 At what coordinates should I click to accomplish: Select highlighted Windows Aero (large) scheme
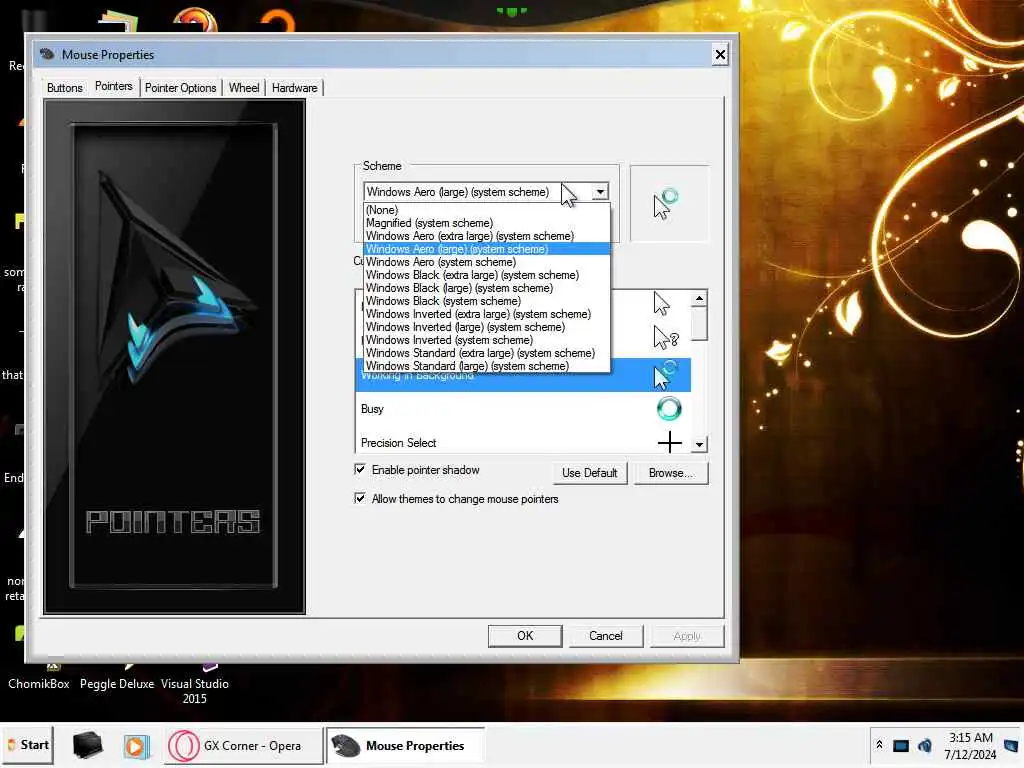[487, 249]
